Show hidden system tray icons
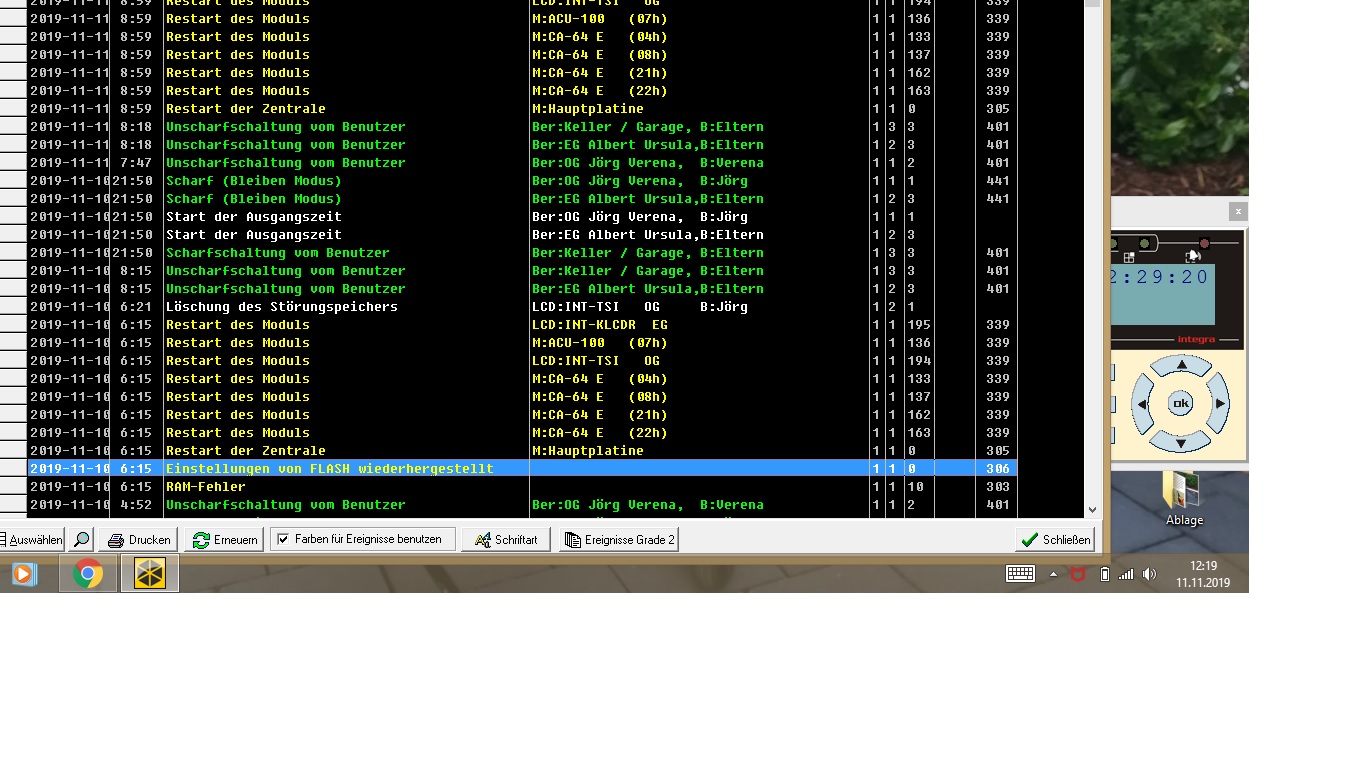1366x768 pixels. [x=1053, y=574]
